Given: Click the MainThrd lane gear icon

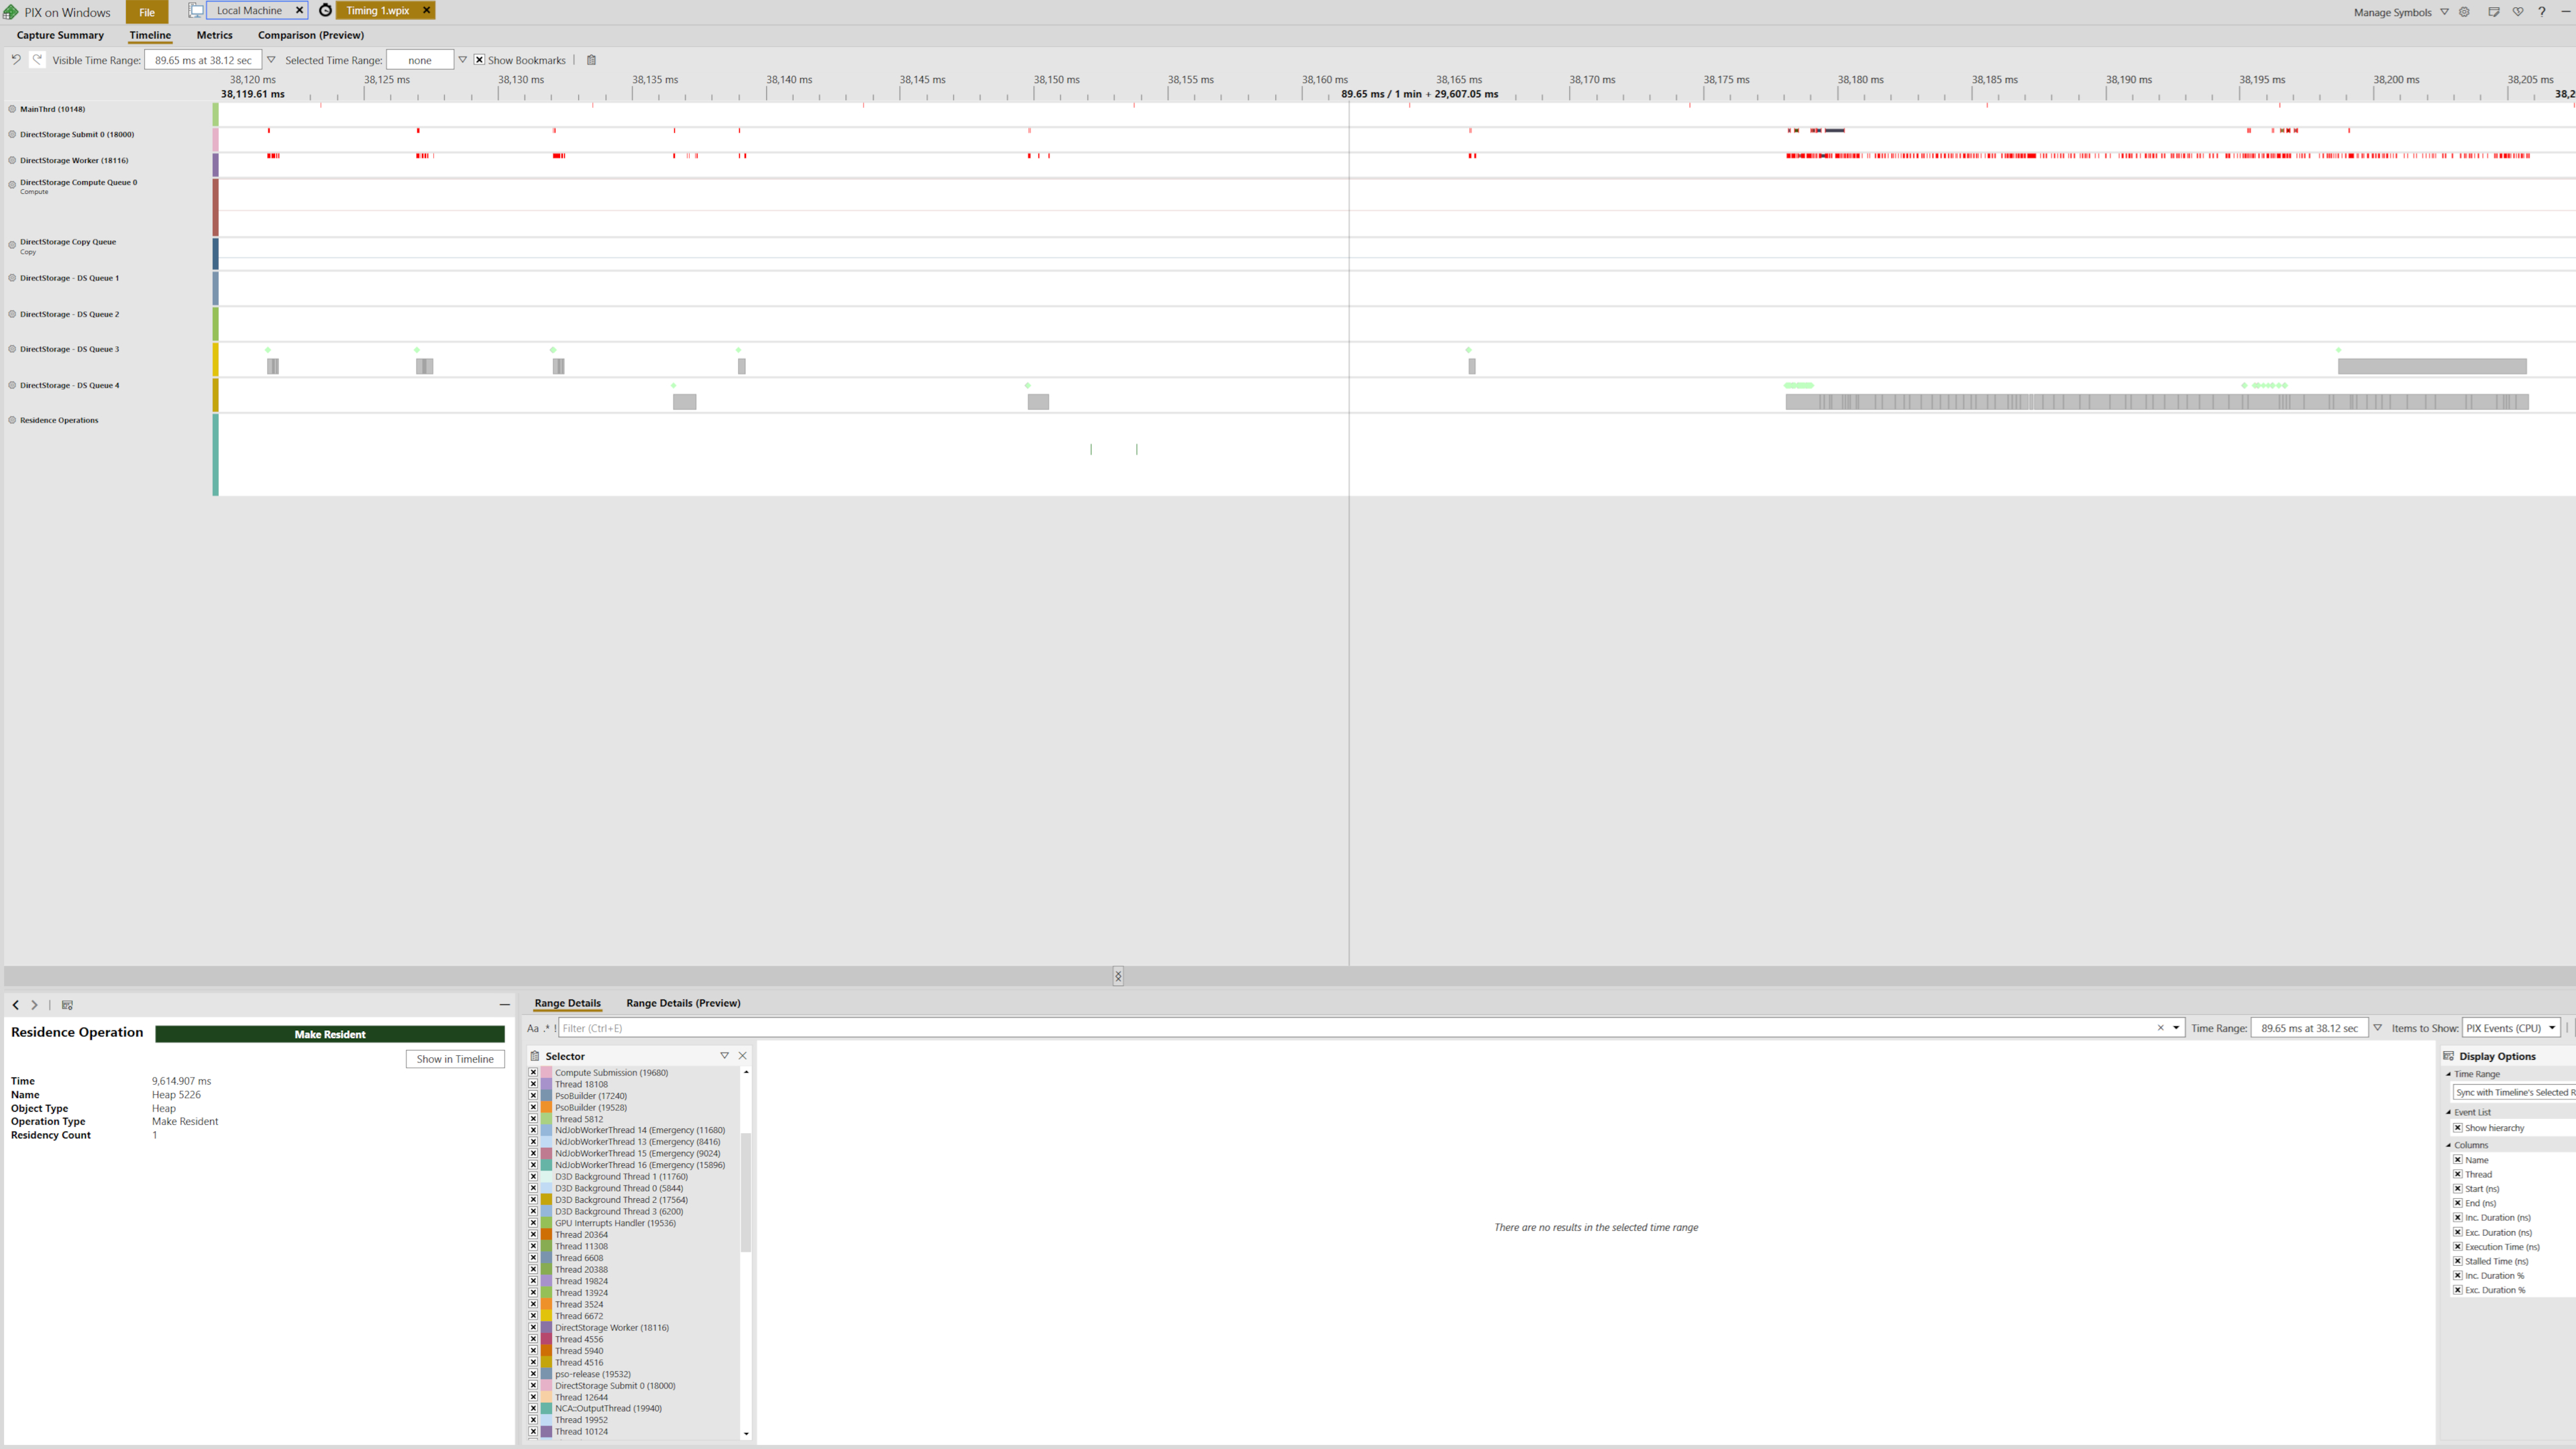Looking at the screenshot, I should (12, 109).
